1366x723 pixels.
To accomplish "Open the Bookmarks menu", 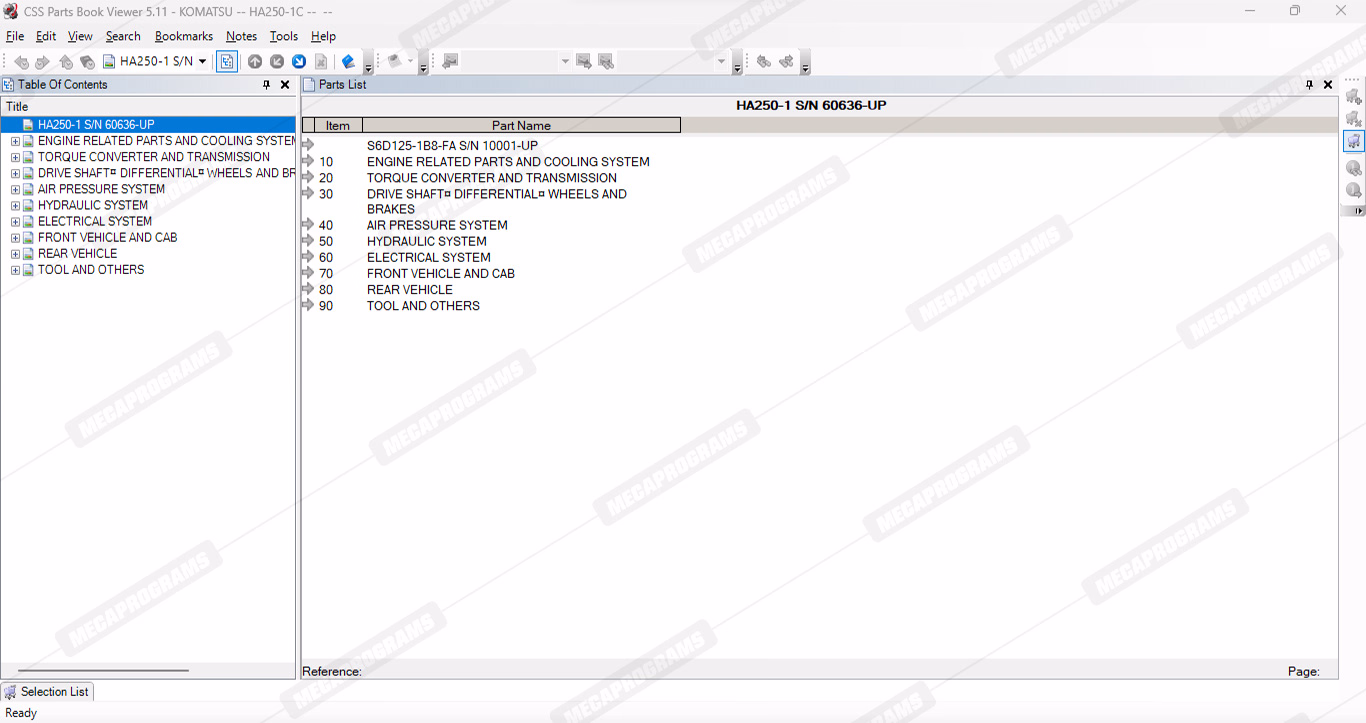I will tap(183, 36).
